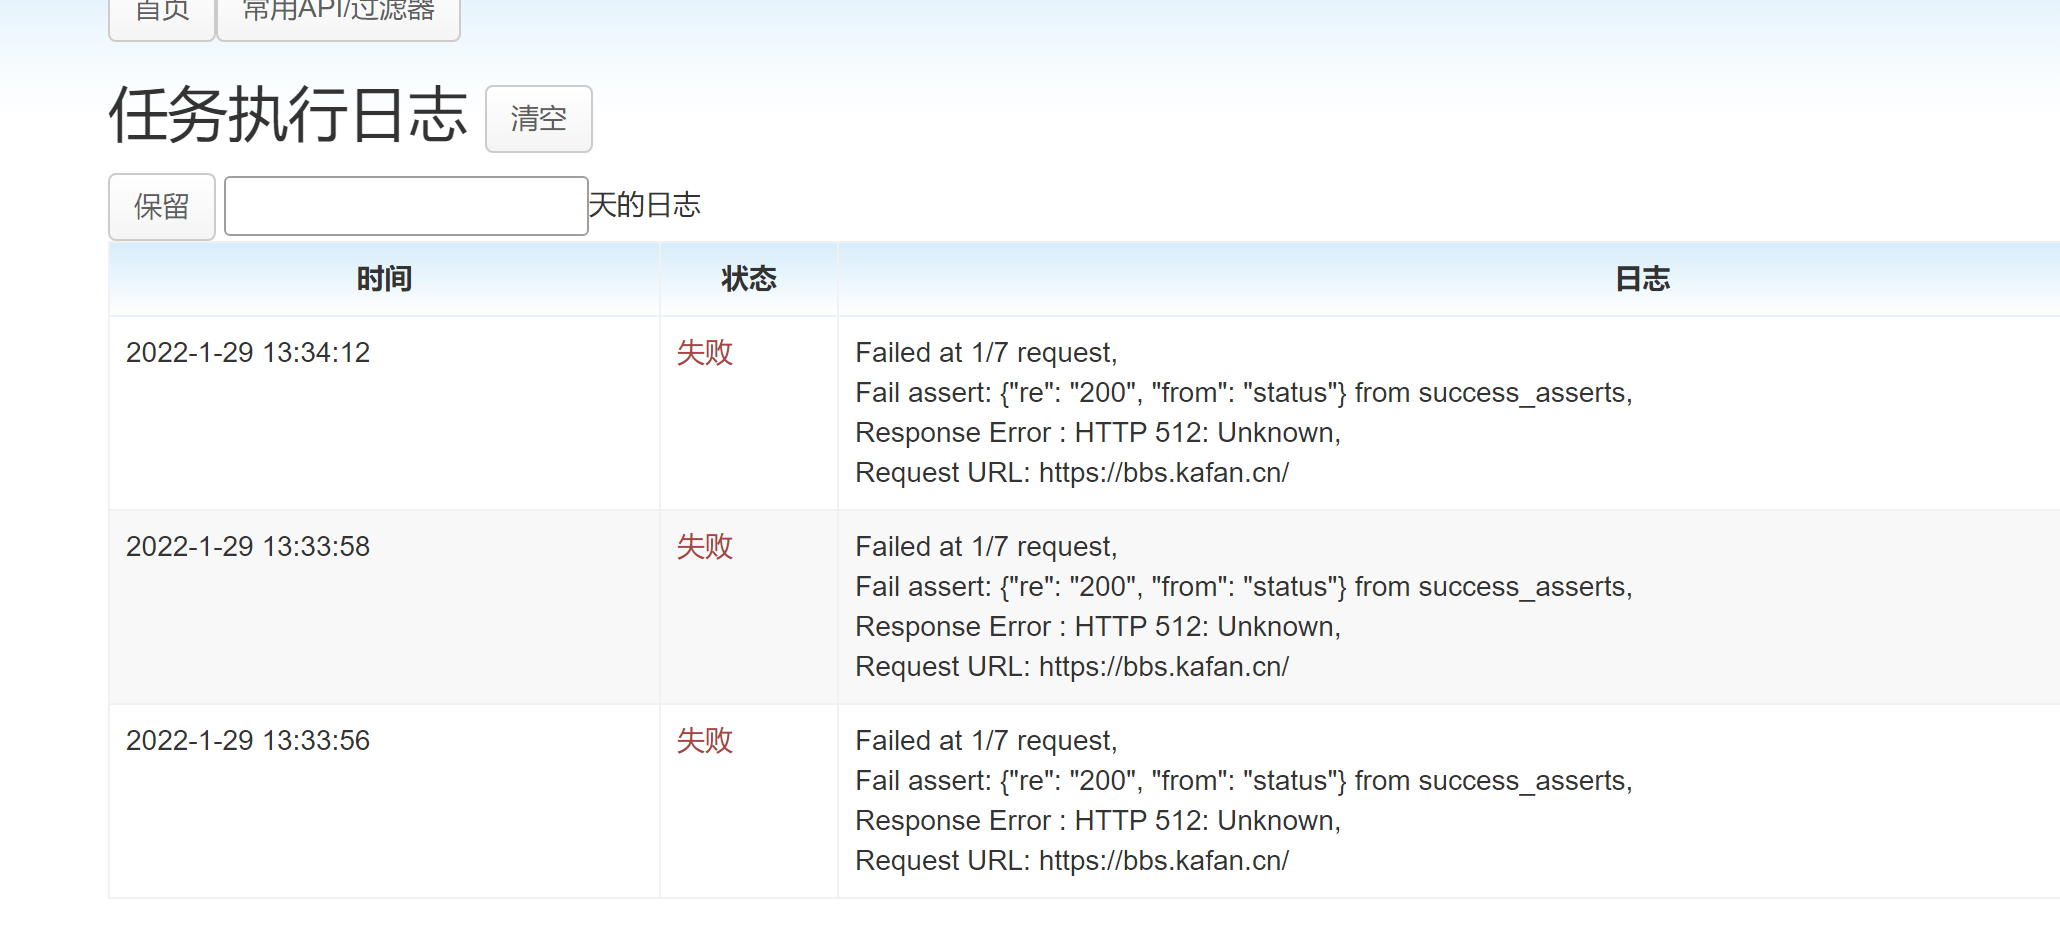Screen dimensions: 2060x951
Task: Click the 日志 column header
Action: click(x=1643, y=279)
